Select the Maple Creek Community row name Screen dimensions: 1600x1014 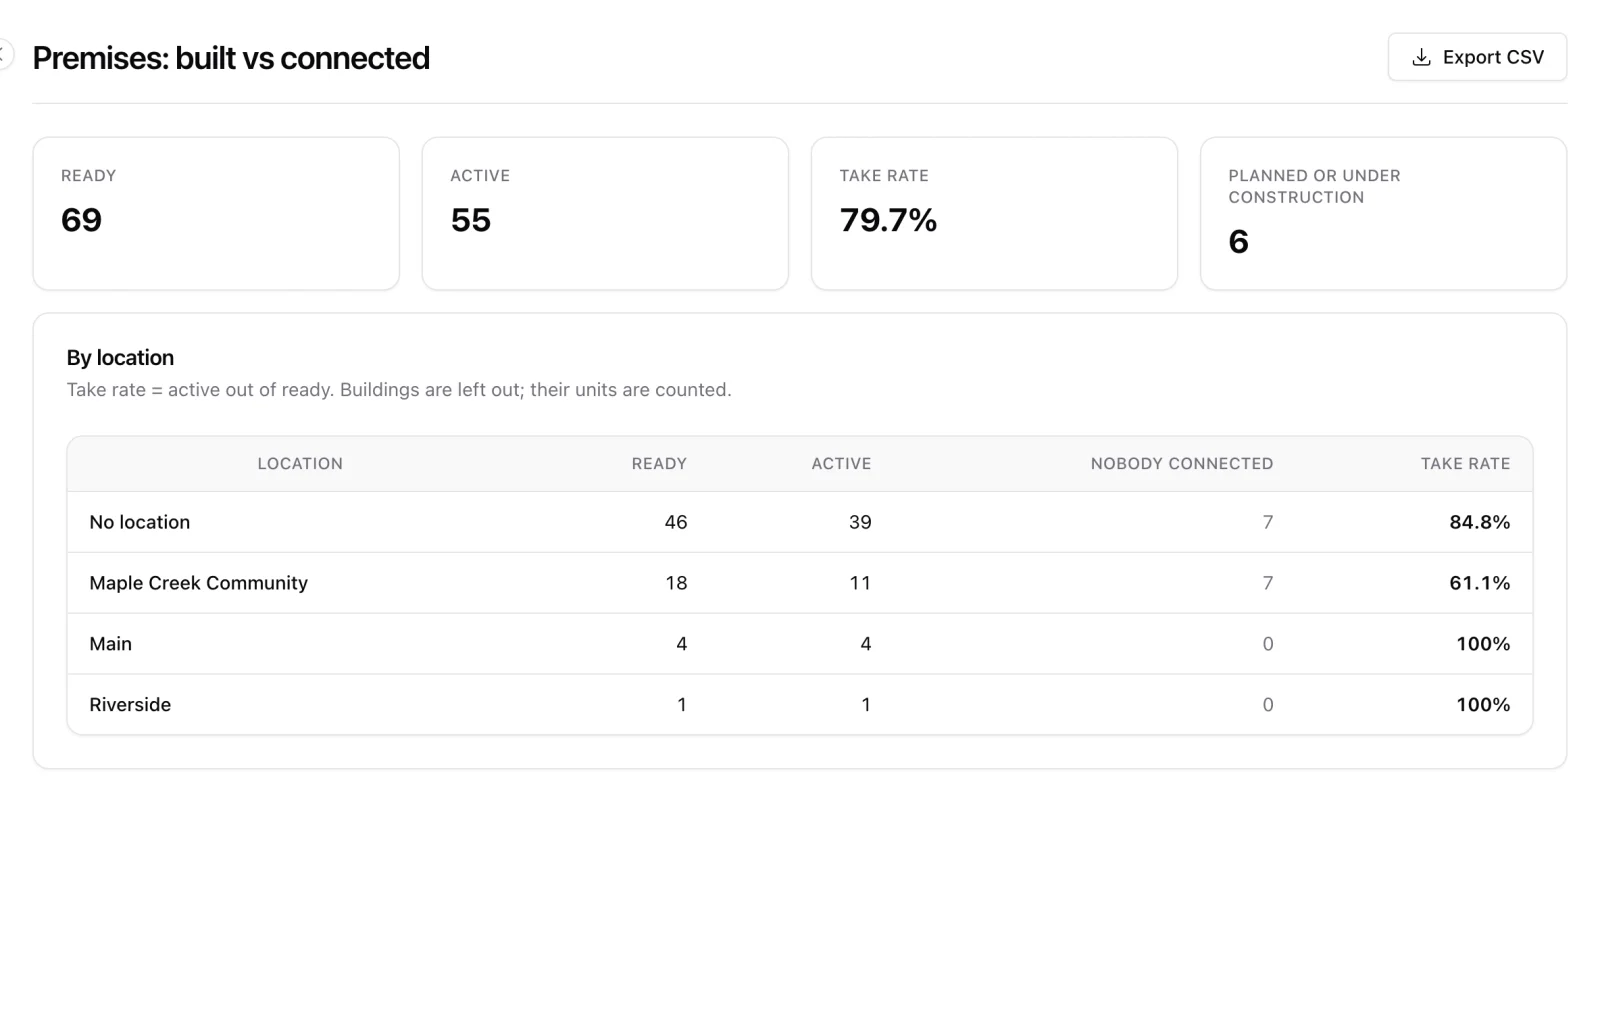point(199,583)
